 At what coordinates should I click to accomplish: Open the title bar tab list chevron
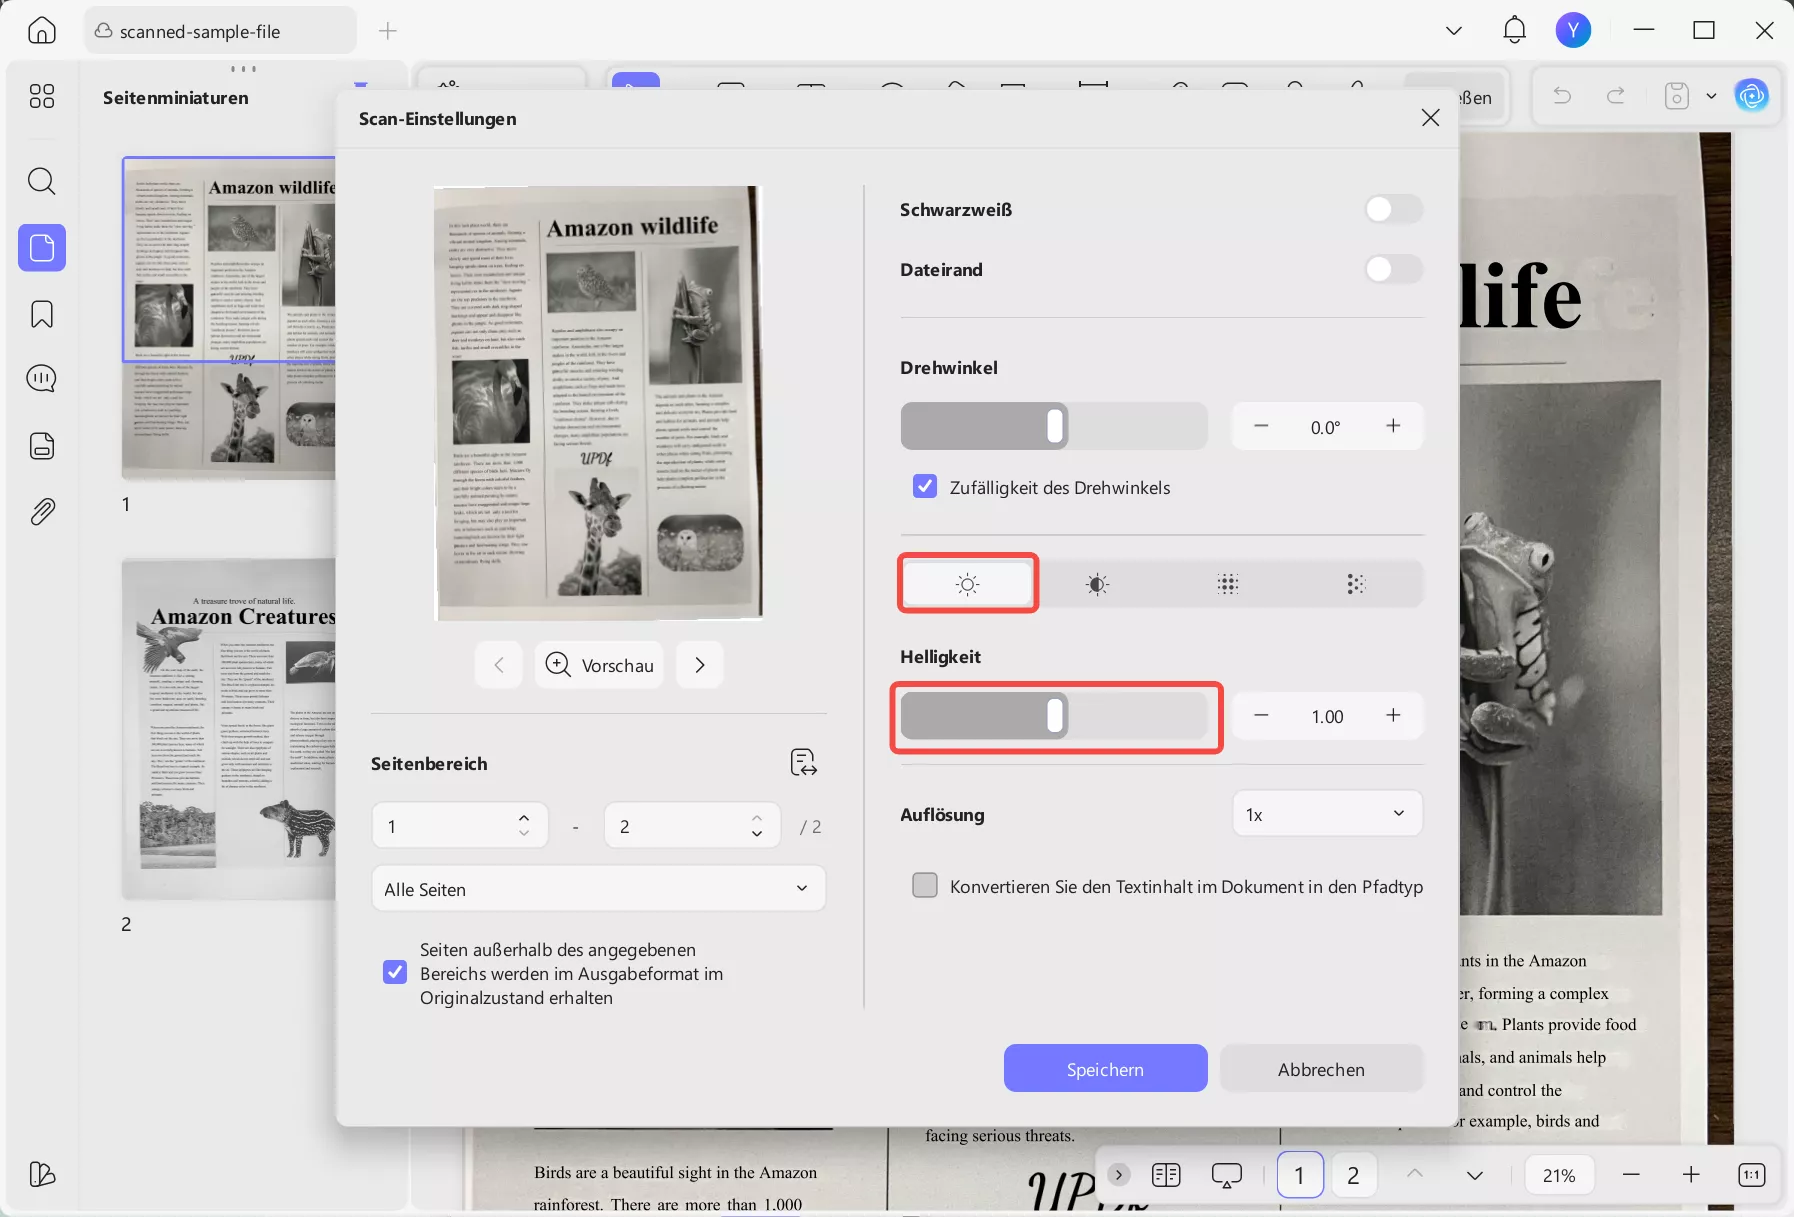pos(1454,31)
